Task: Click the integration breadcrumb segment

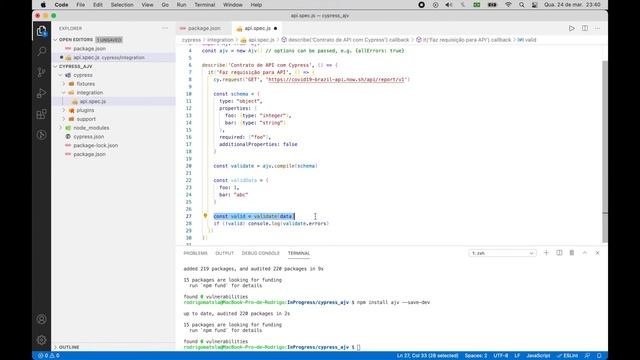Action: (220, 40)
